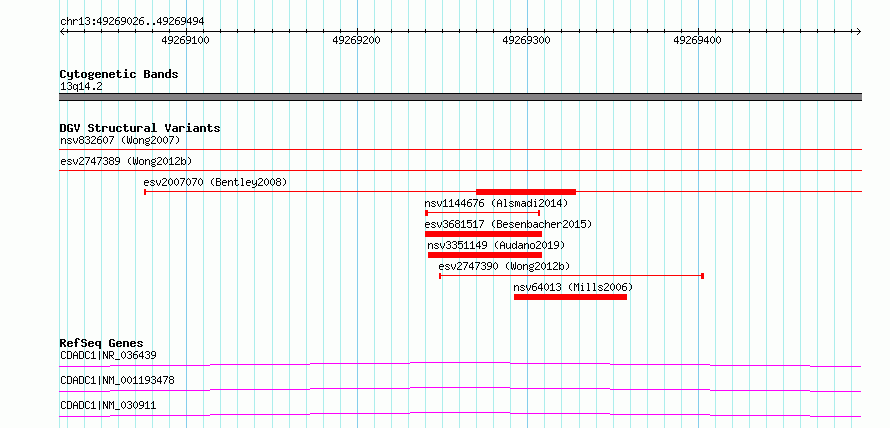The width and height of the screenshot is (890, 428).
Task: Click the left arrowhead of the ruler
Action: [x=62, y=31]
